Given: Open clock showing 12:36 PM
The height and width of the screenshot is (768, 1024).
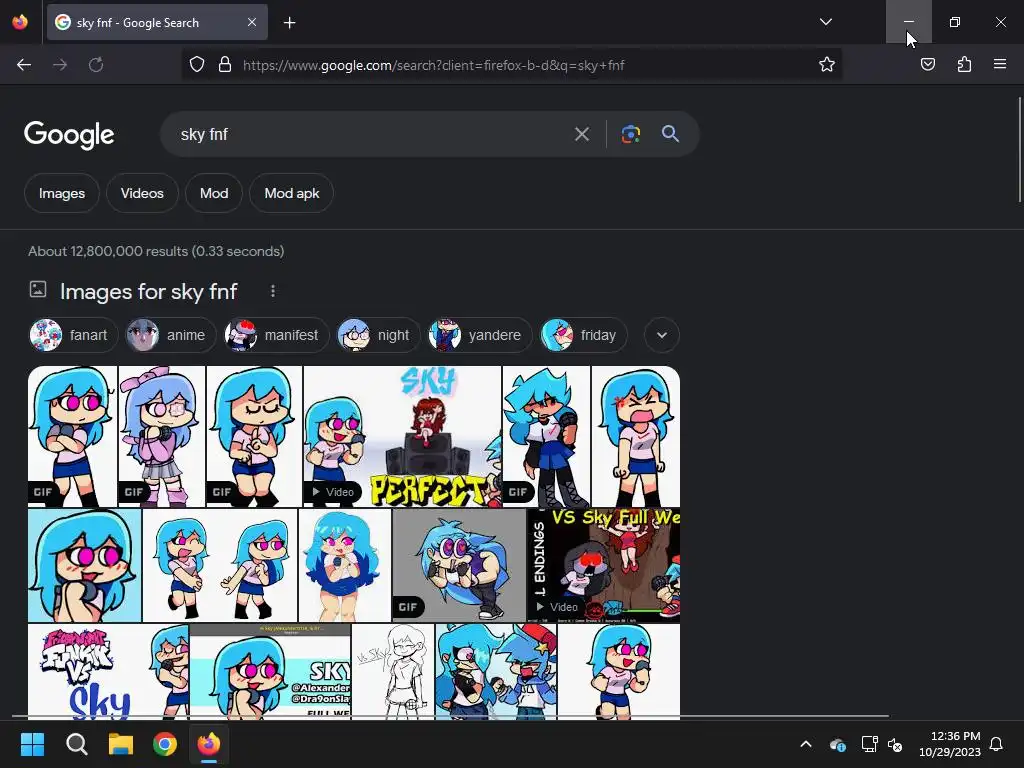Looking at the screenshot, I should (950, 744).
